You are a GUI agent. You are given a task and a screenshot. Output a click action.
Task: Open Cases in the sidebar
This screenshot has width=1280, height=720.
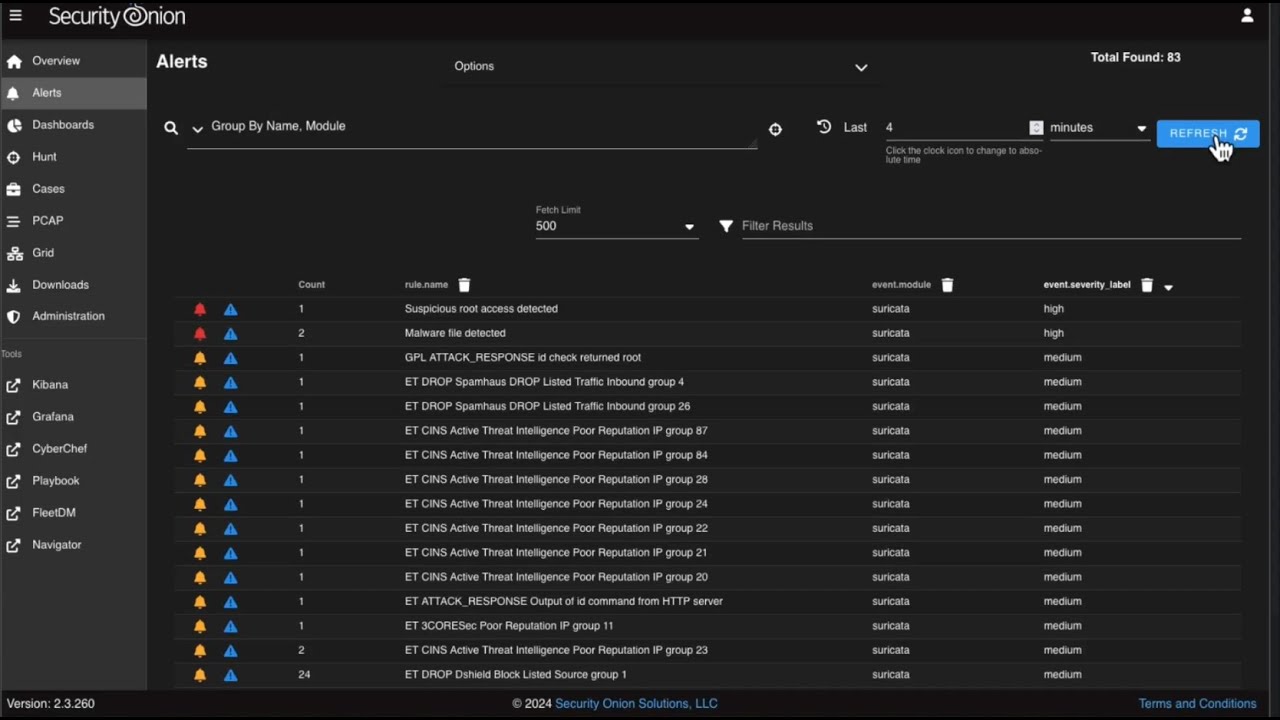(73, 189)
